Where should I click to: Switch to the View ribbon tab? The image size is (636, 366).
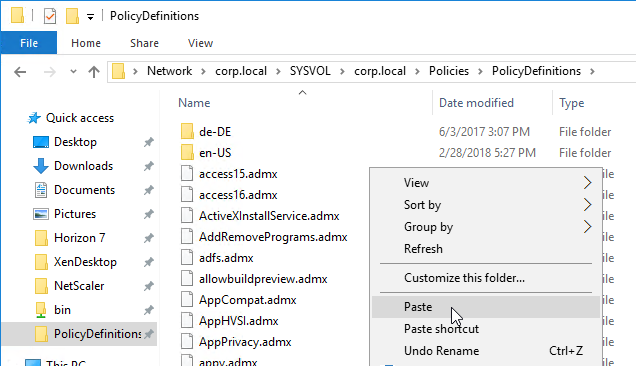(x=200, y=43)
